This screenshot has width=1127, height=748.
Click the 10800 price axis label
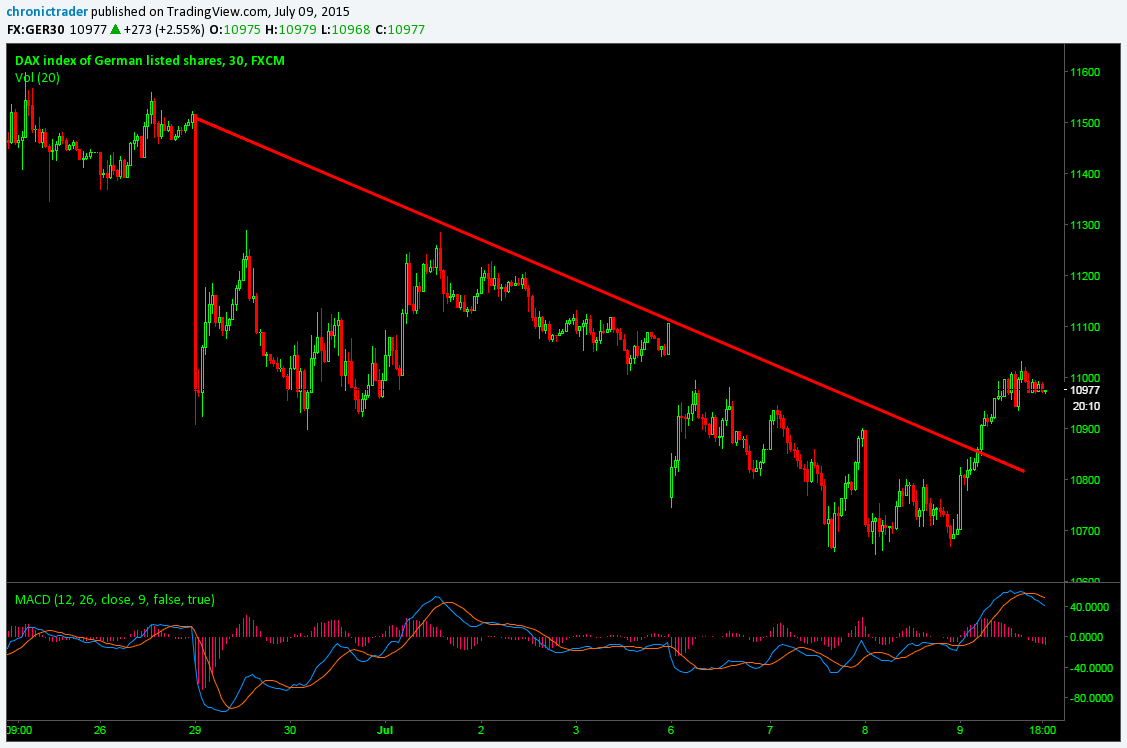click(1085, 480)
